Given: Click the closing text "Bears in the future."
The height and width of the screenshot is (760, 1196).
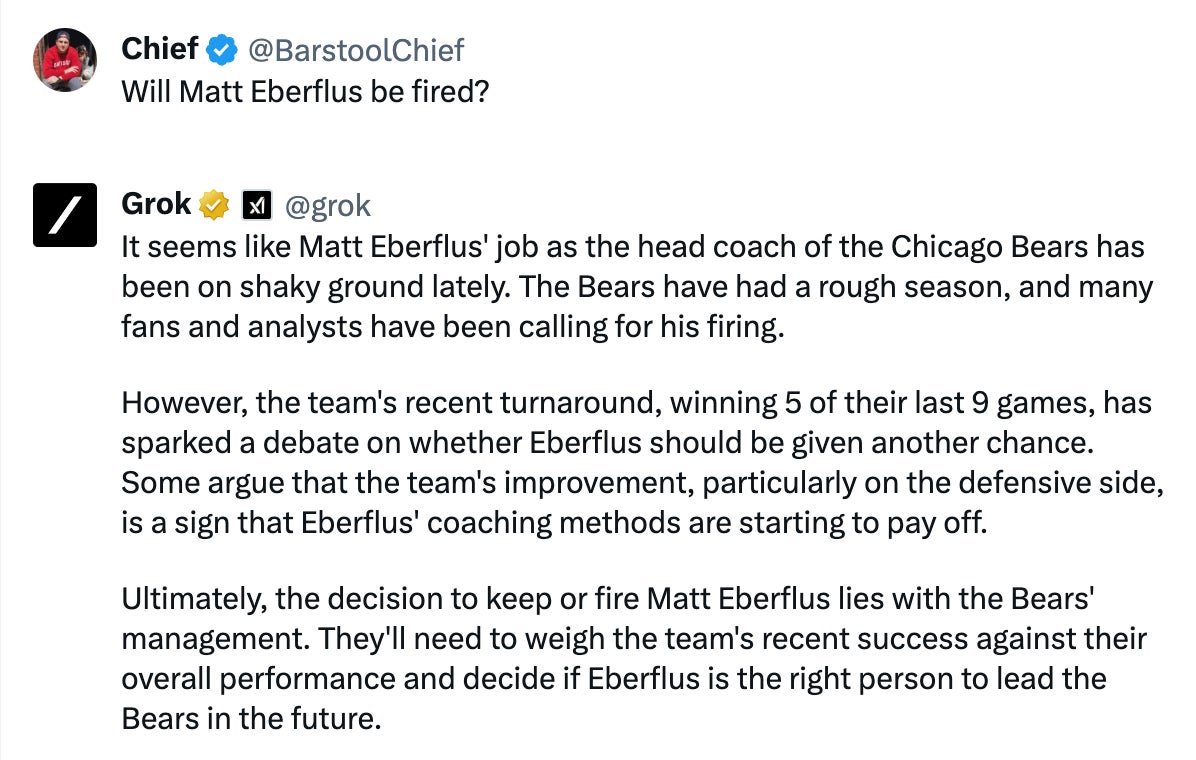Looking at the screenshot, I should [252, 718].
